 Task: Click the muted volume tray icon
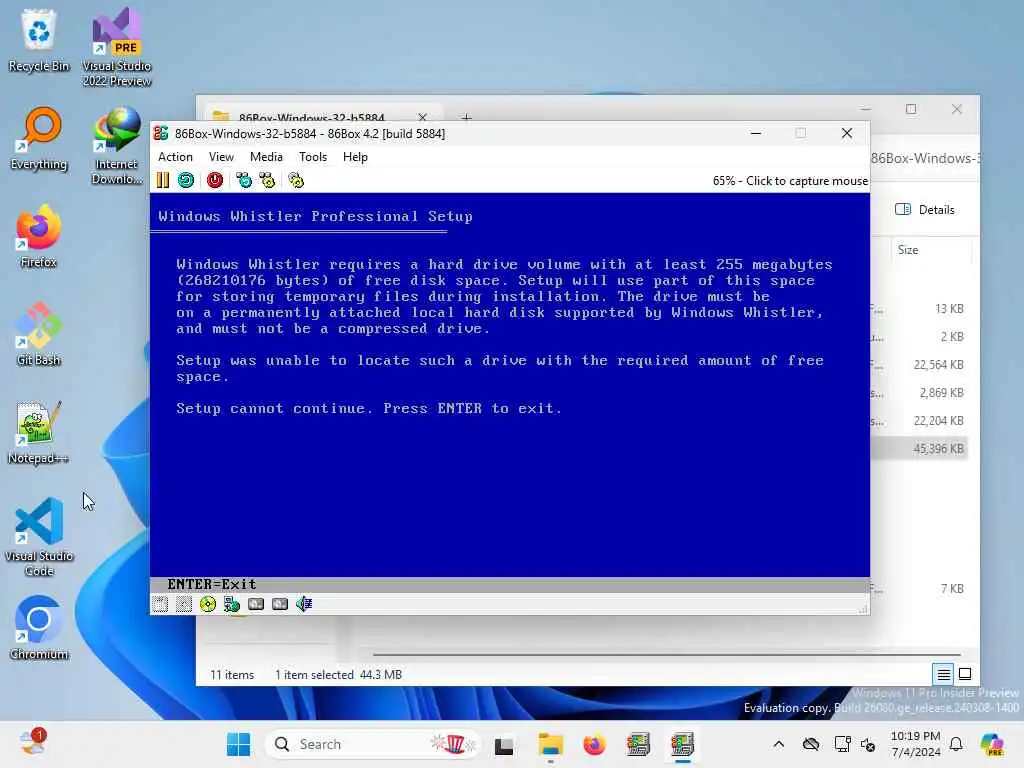869,744
